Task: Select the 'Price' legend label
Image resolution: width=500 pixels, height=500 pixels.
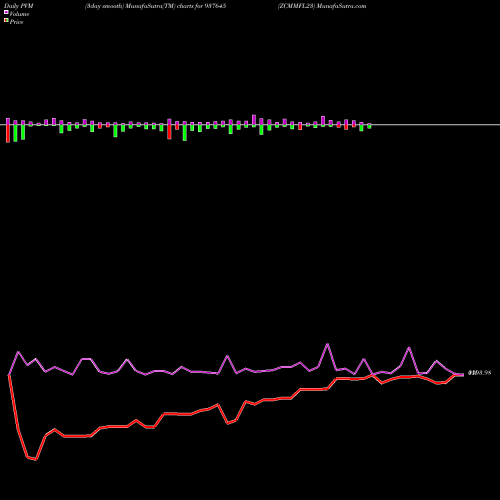Action: pyautogui.click(x=16, y=22)
